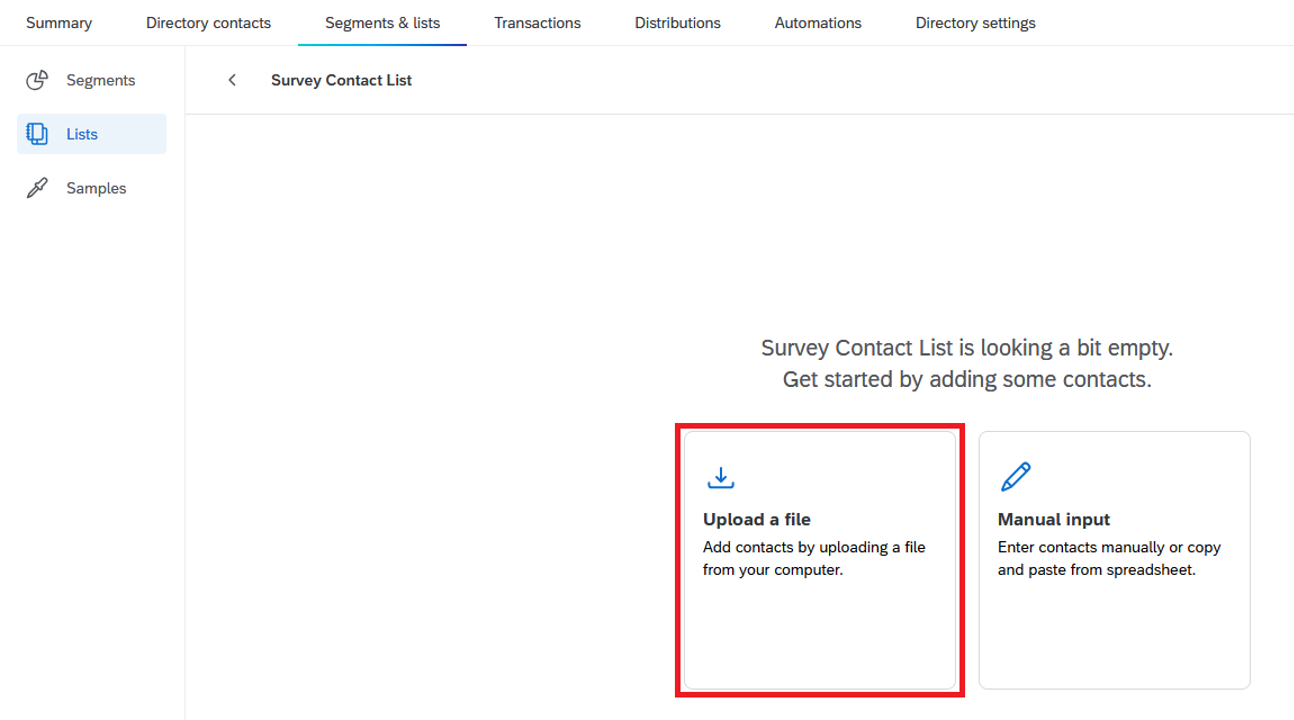
Task: Choose the 'Manual input' card title
Action: 1053,520
